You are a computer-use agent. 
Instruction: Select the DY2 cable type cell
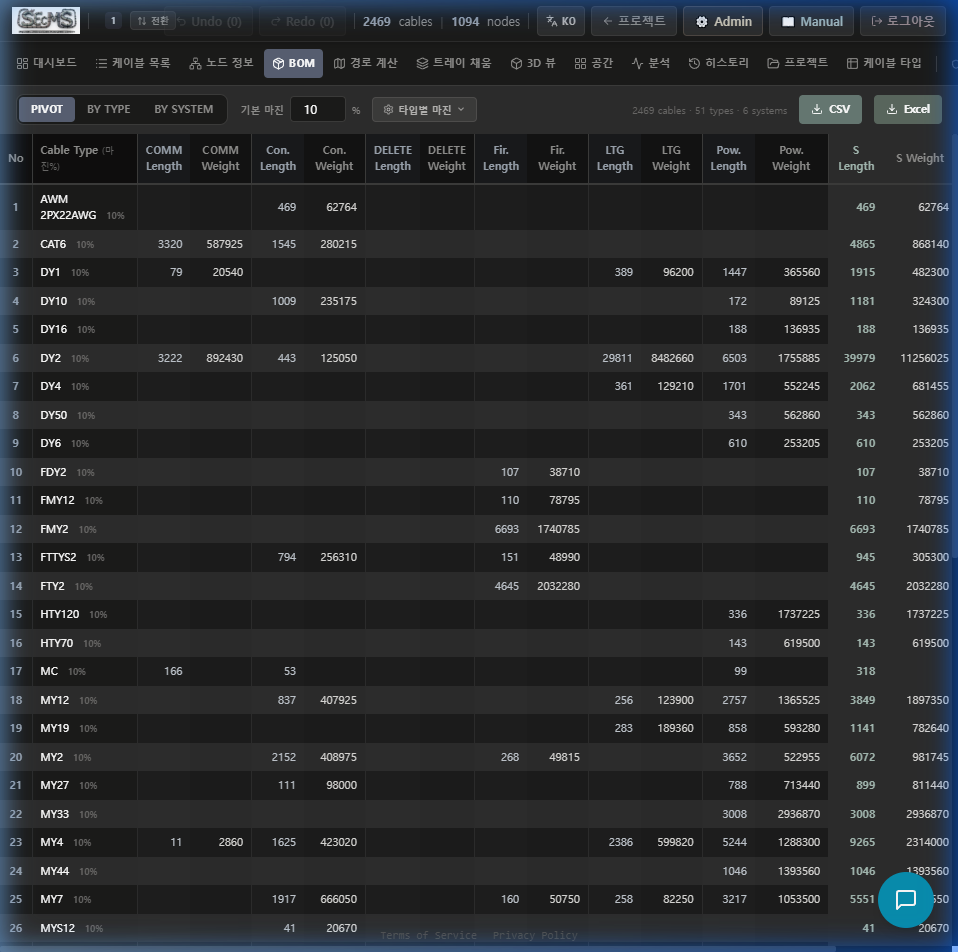pyautogui.click(x=85, y=358)
